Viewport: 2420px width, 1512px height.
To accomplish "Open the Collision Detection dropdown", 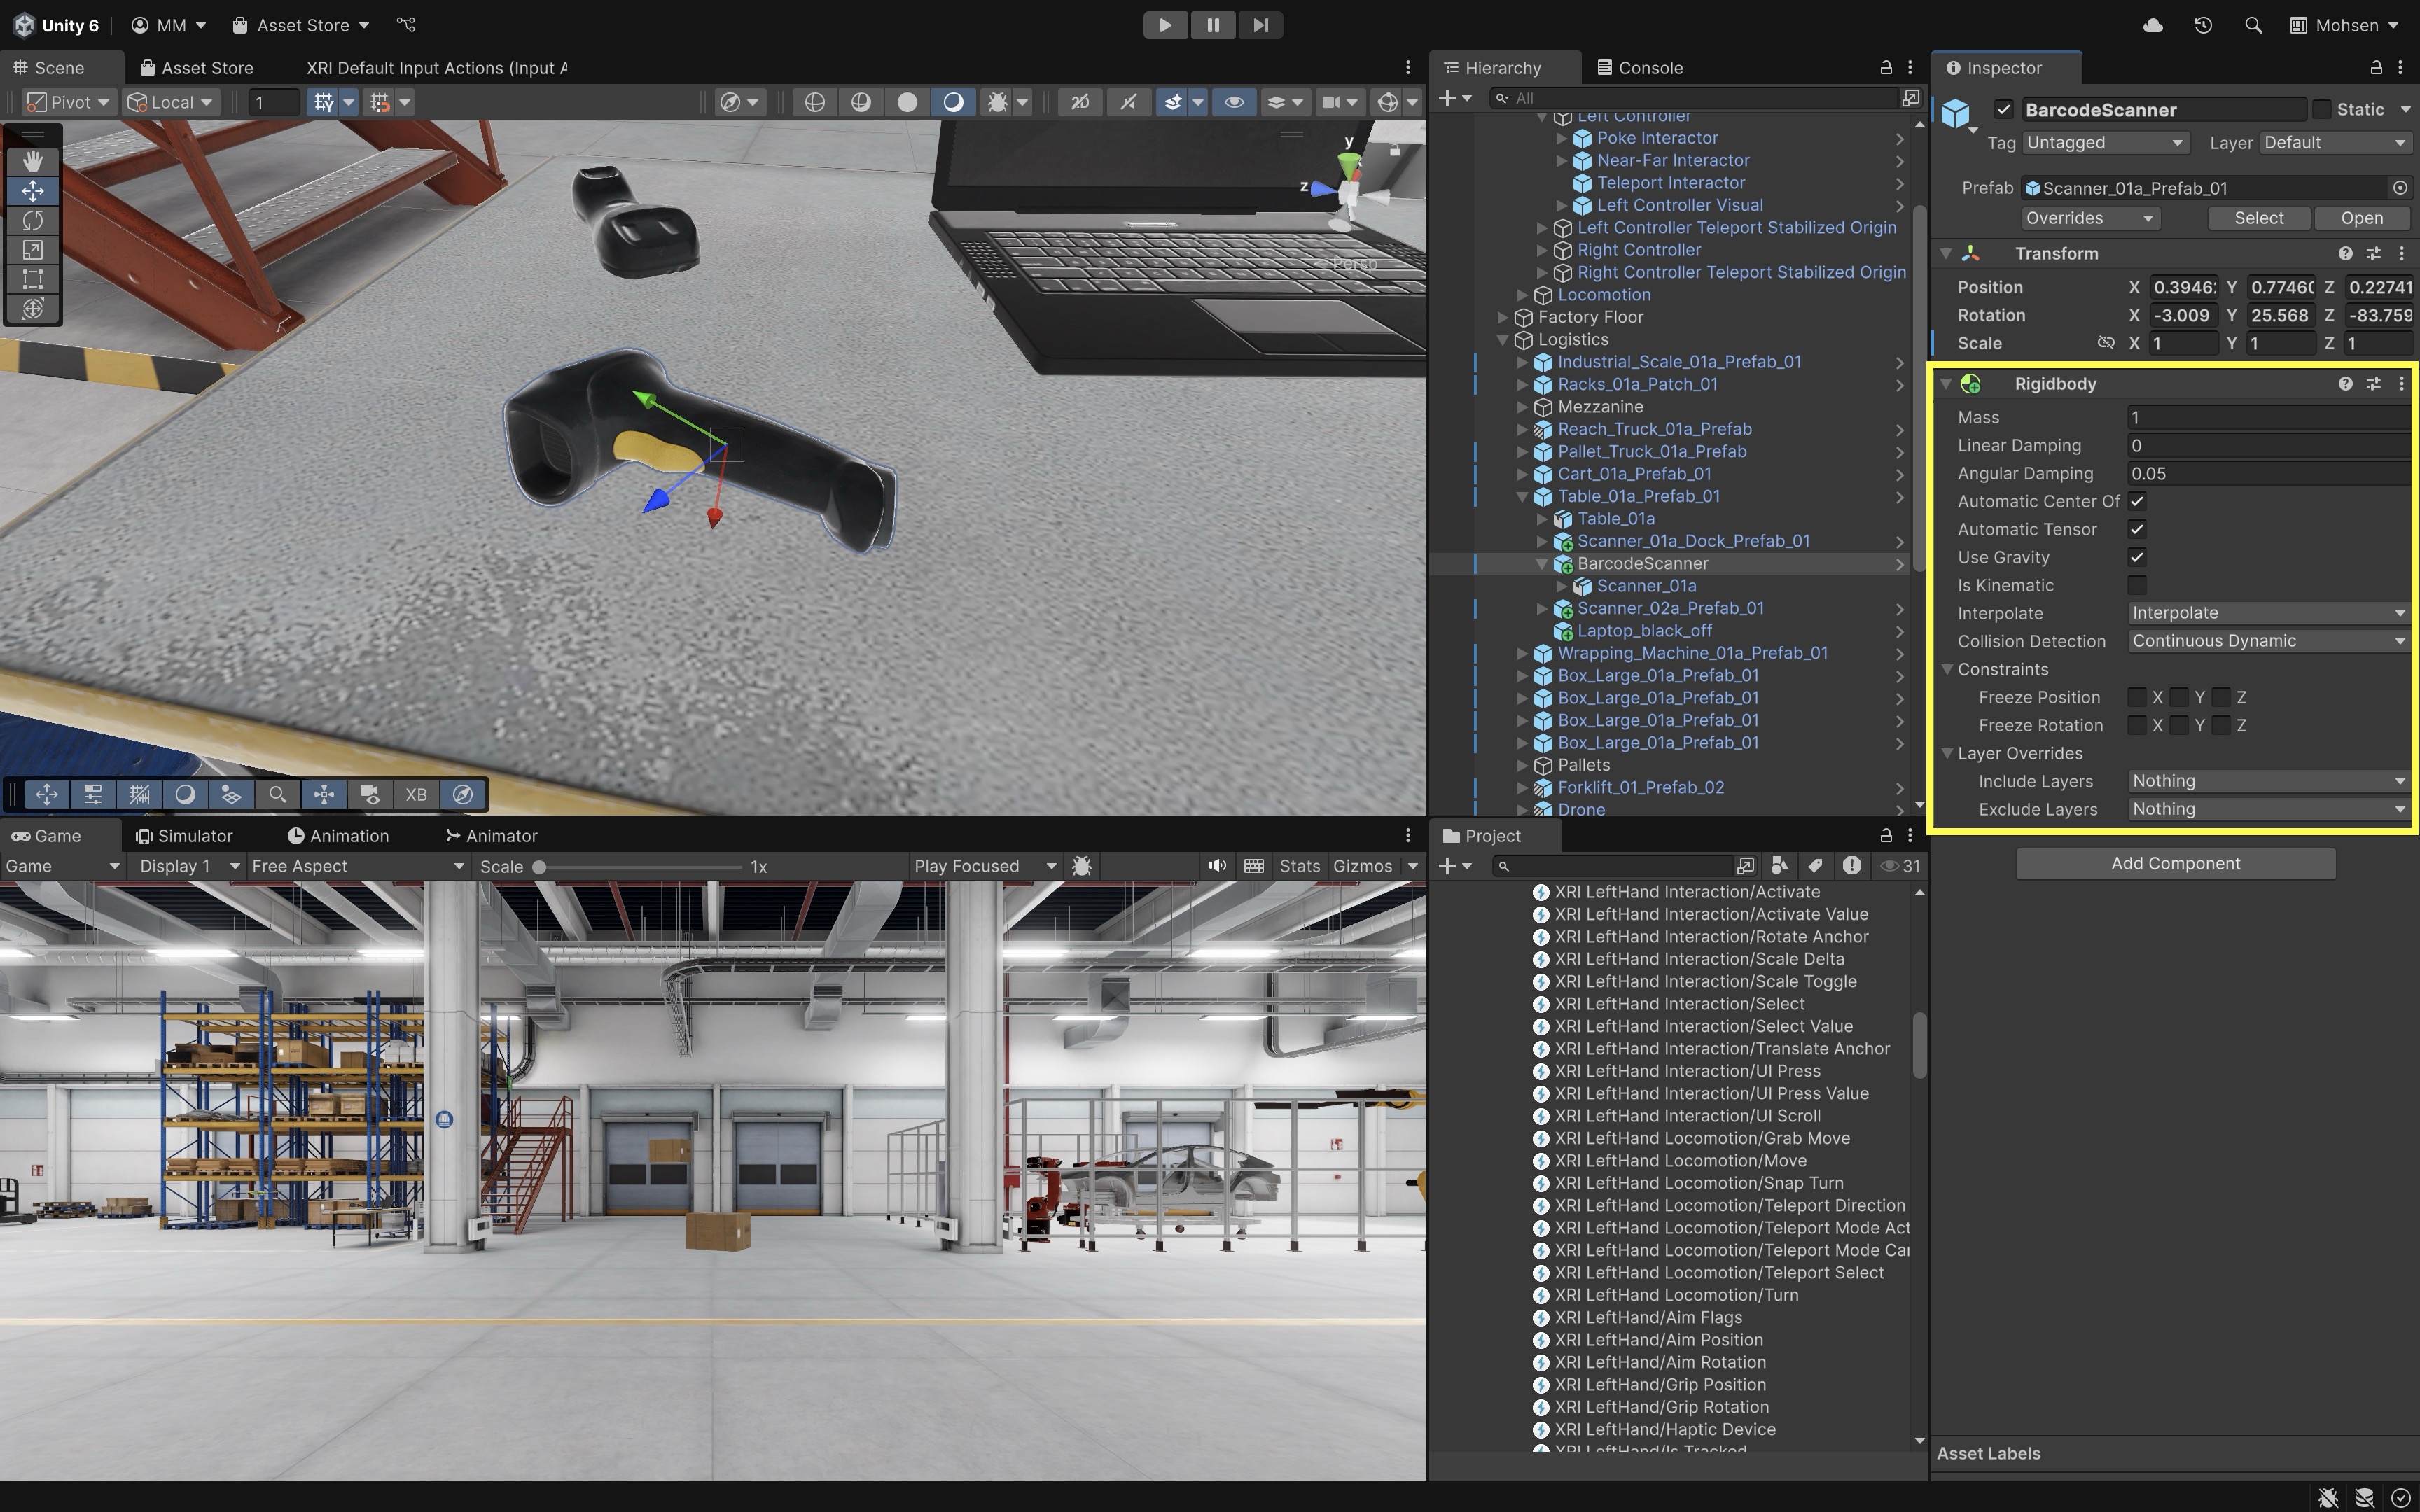I will point(2266,641).
